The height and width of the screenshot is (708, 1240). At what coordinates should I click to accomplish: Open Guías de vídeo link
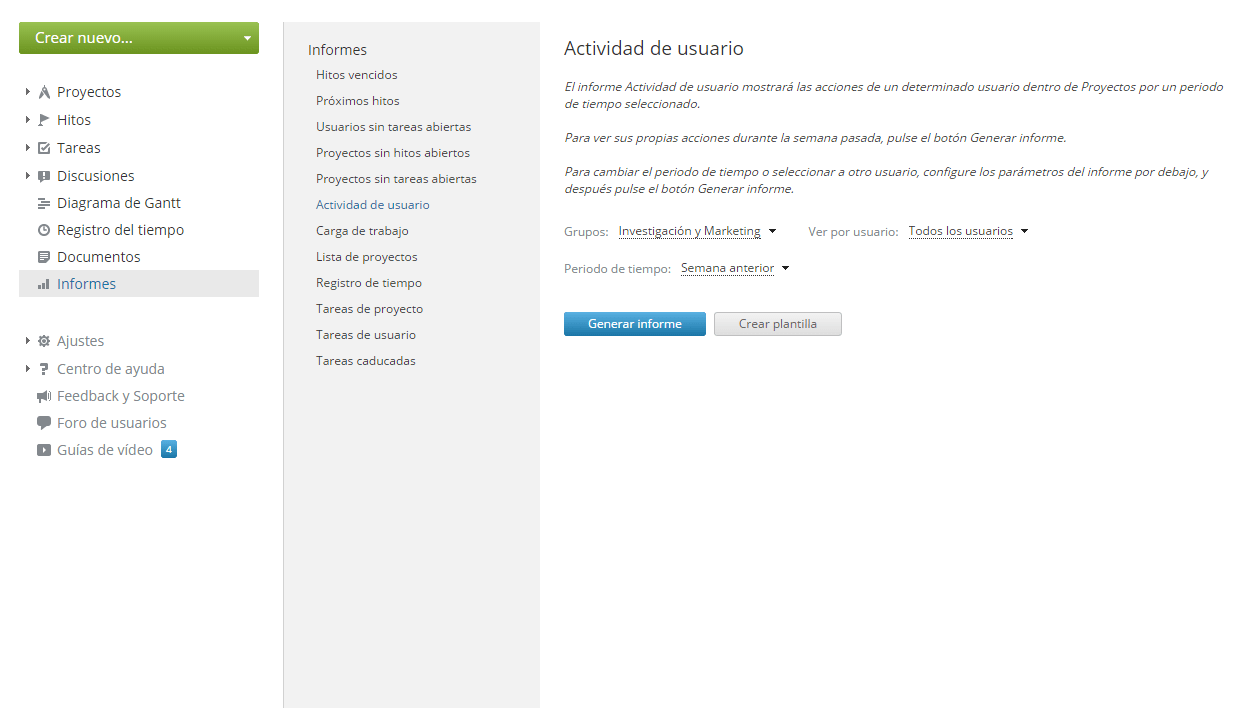pyautogui.click(x=105, y=450)
